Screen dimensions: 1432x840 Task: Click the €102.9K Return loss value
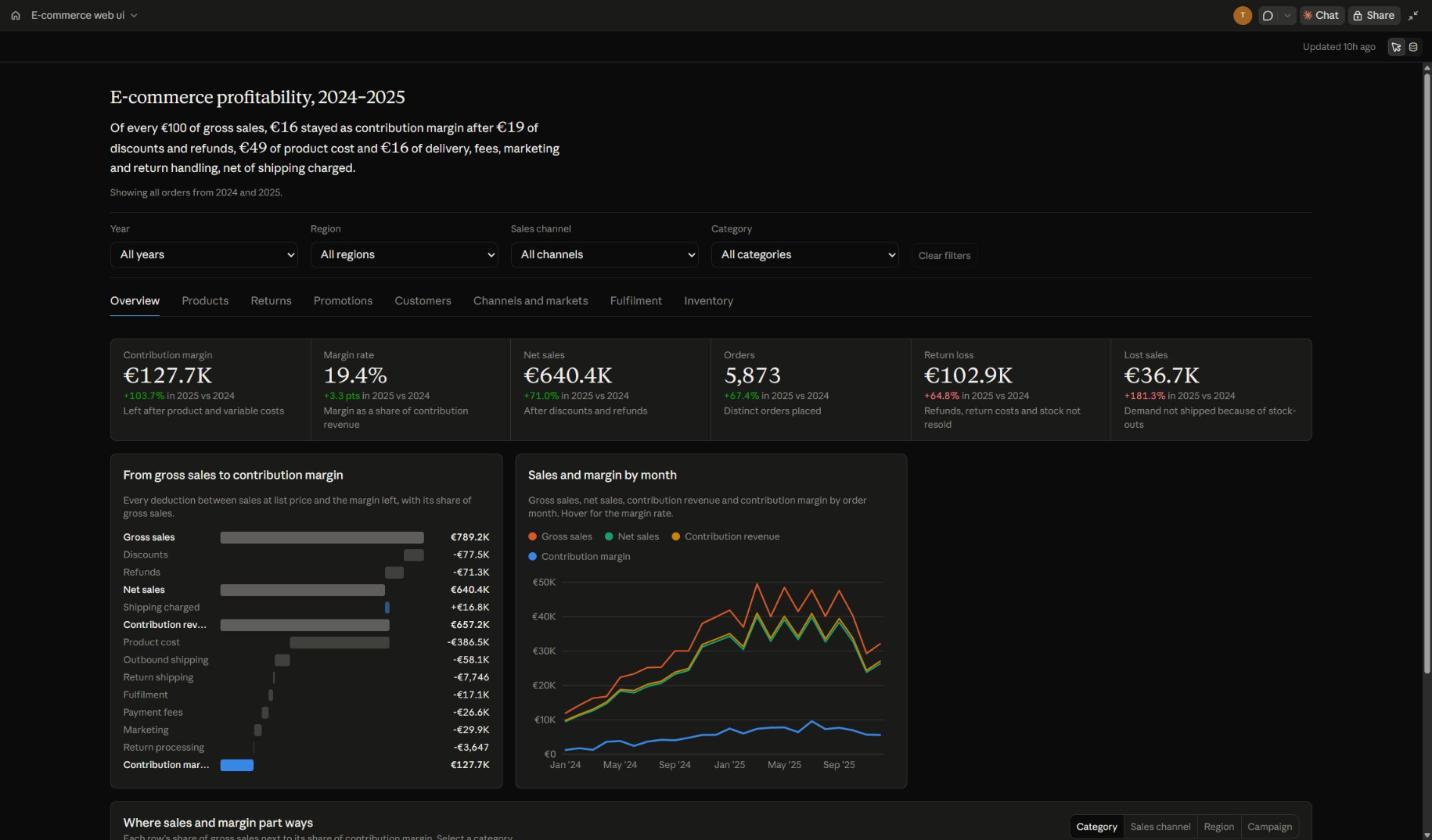click(x=968, y=376)
